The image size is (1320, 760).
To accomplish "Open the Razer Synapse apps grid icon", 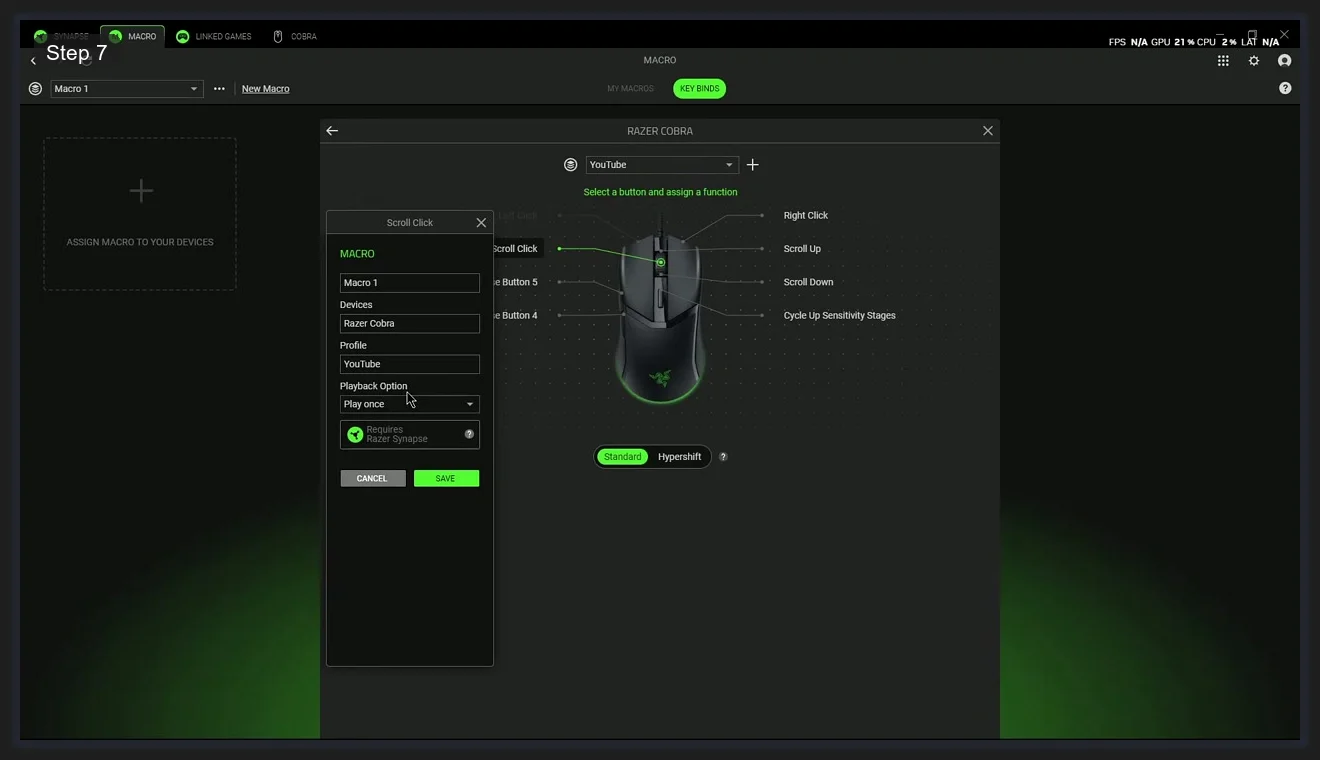I will tap(1222, 60).
